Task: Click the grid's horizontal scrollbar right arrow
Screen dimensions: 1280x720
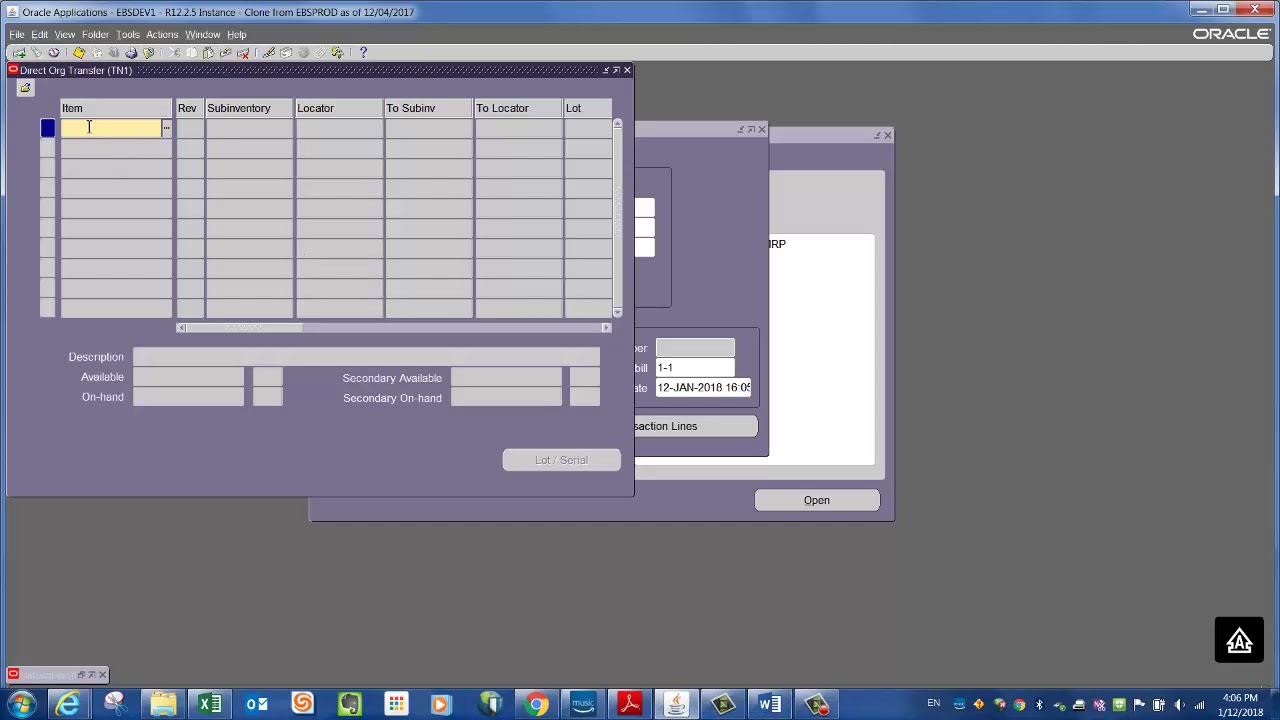Action: pos(606,328)
